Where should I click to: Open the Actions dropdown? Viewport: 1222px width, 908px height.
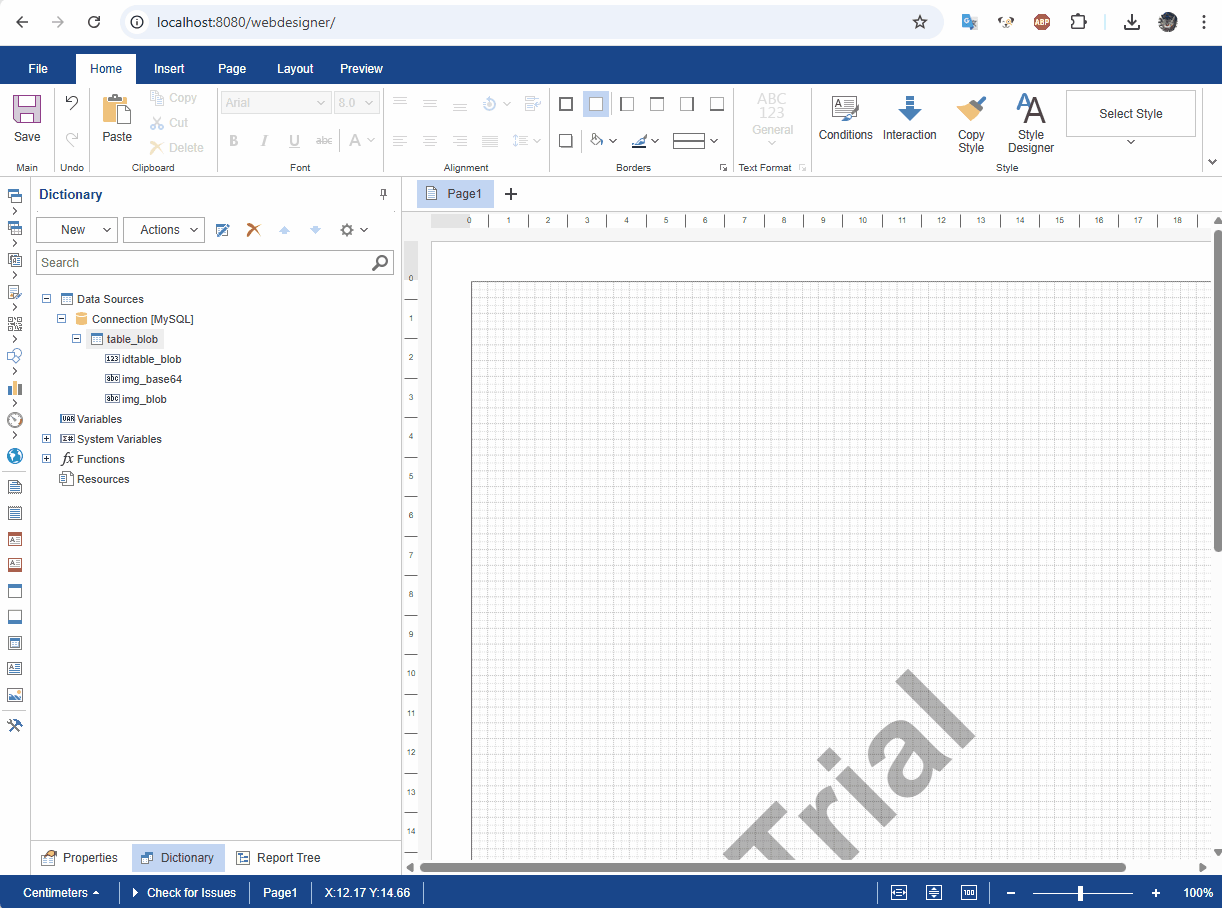click(x=164, y=230)
